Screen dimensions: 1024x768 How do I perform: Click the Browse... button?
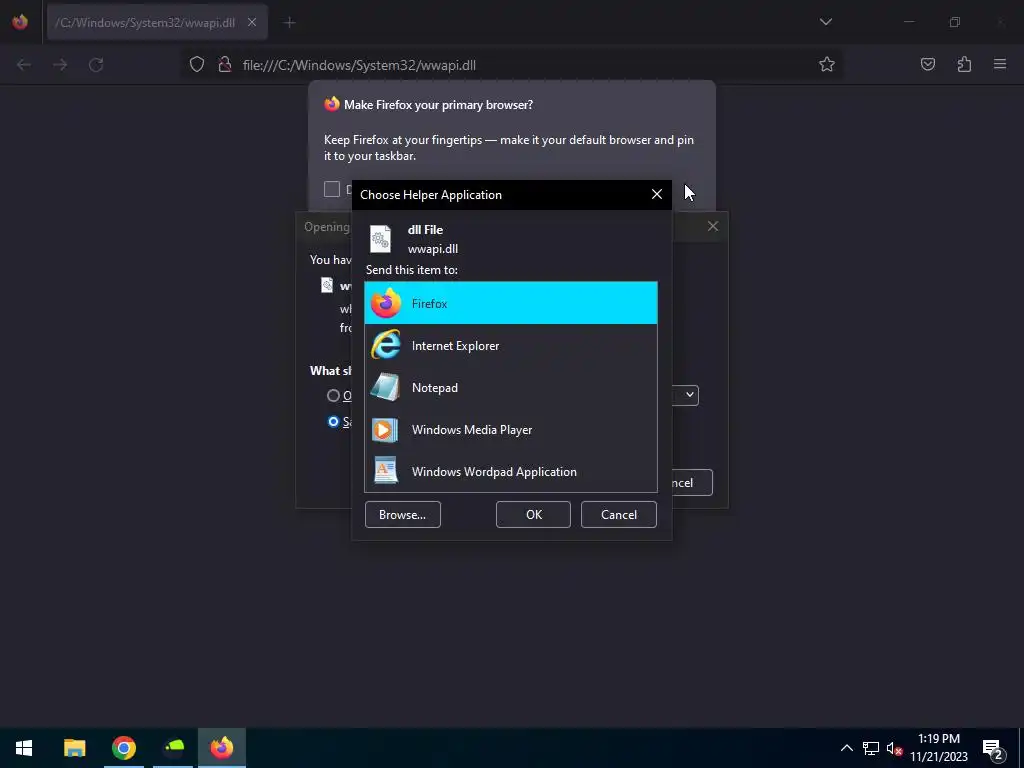(x=402, y=515)
